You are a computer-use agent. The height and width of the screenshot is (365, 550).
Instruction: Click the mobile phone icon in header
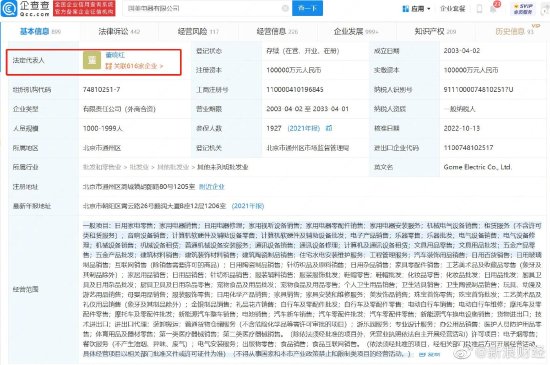[479, 8]
